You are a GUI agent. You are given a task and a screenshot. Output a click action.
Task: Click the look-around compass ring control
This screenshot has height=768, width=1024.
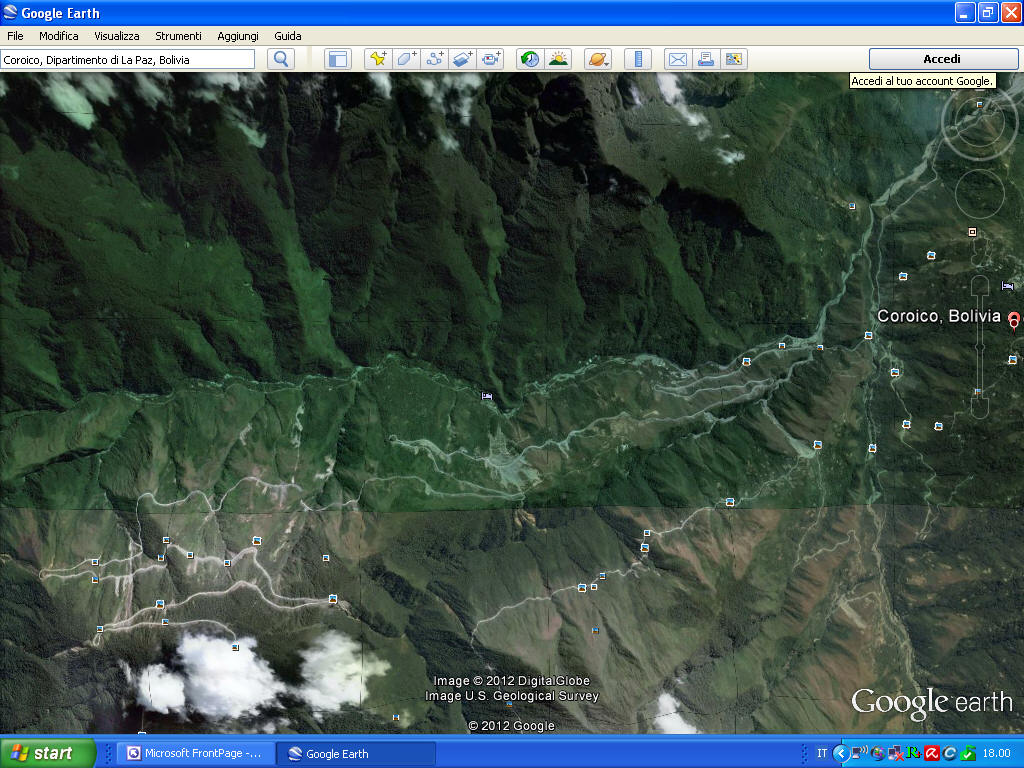tap(978, 123)
